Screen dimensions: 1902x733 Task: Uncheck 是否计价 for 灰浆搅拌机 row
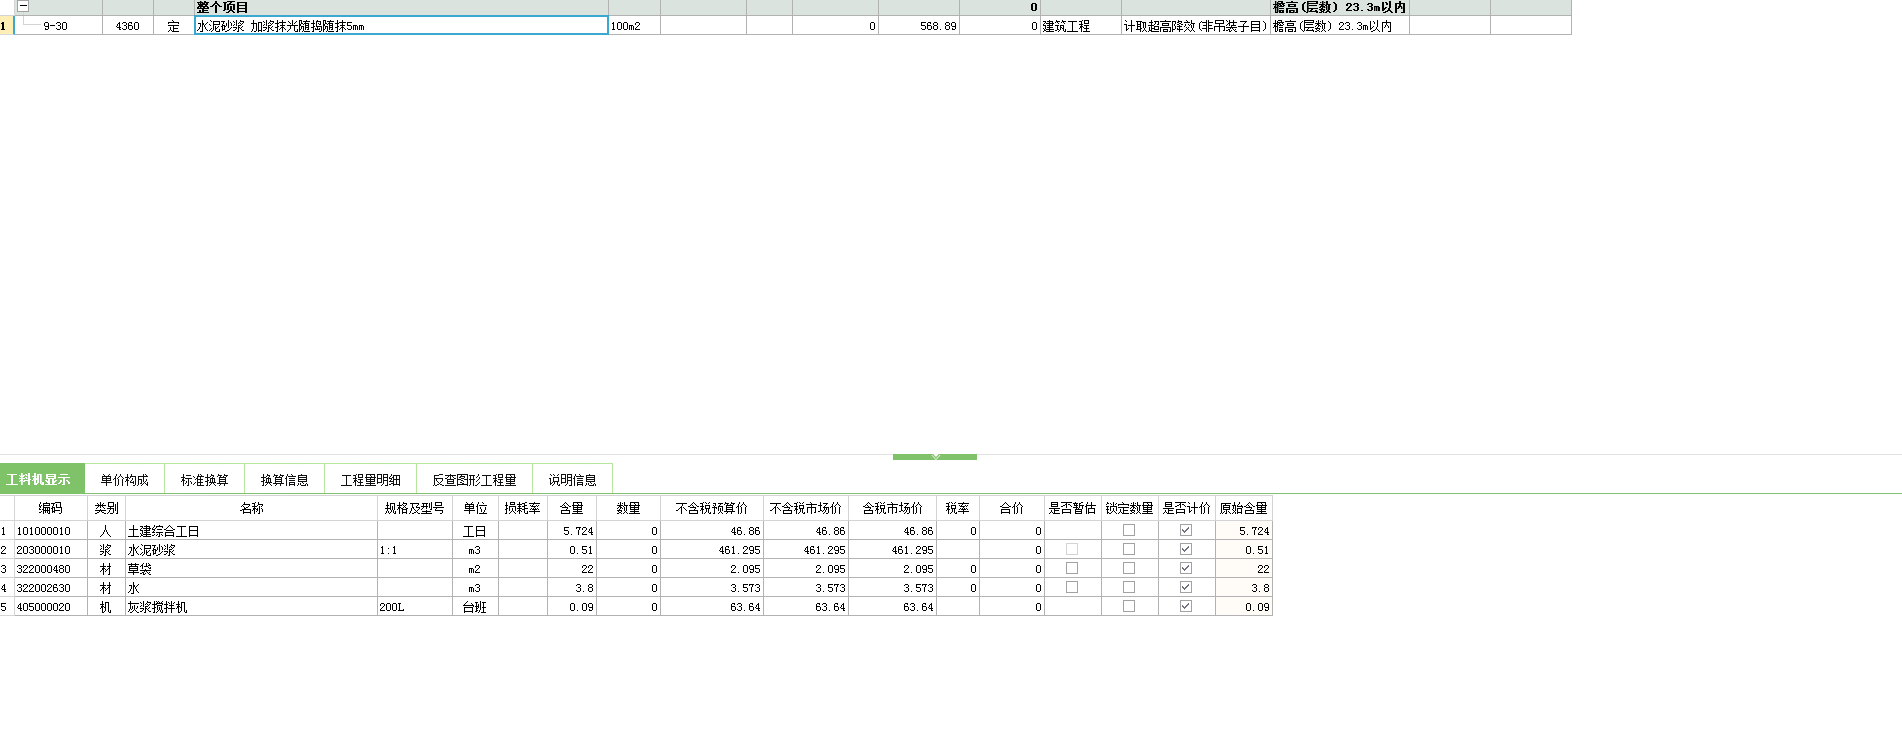tap(1186, 606)
